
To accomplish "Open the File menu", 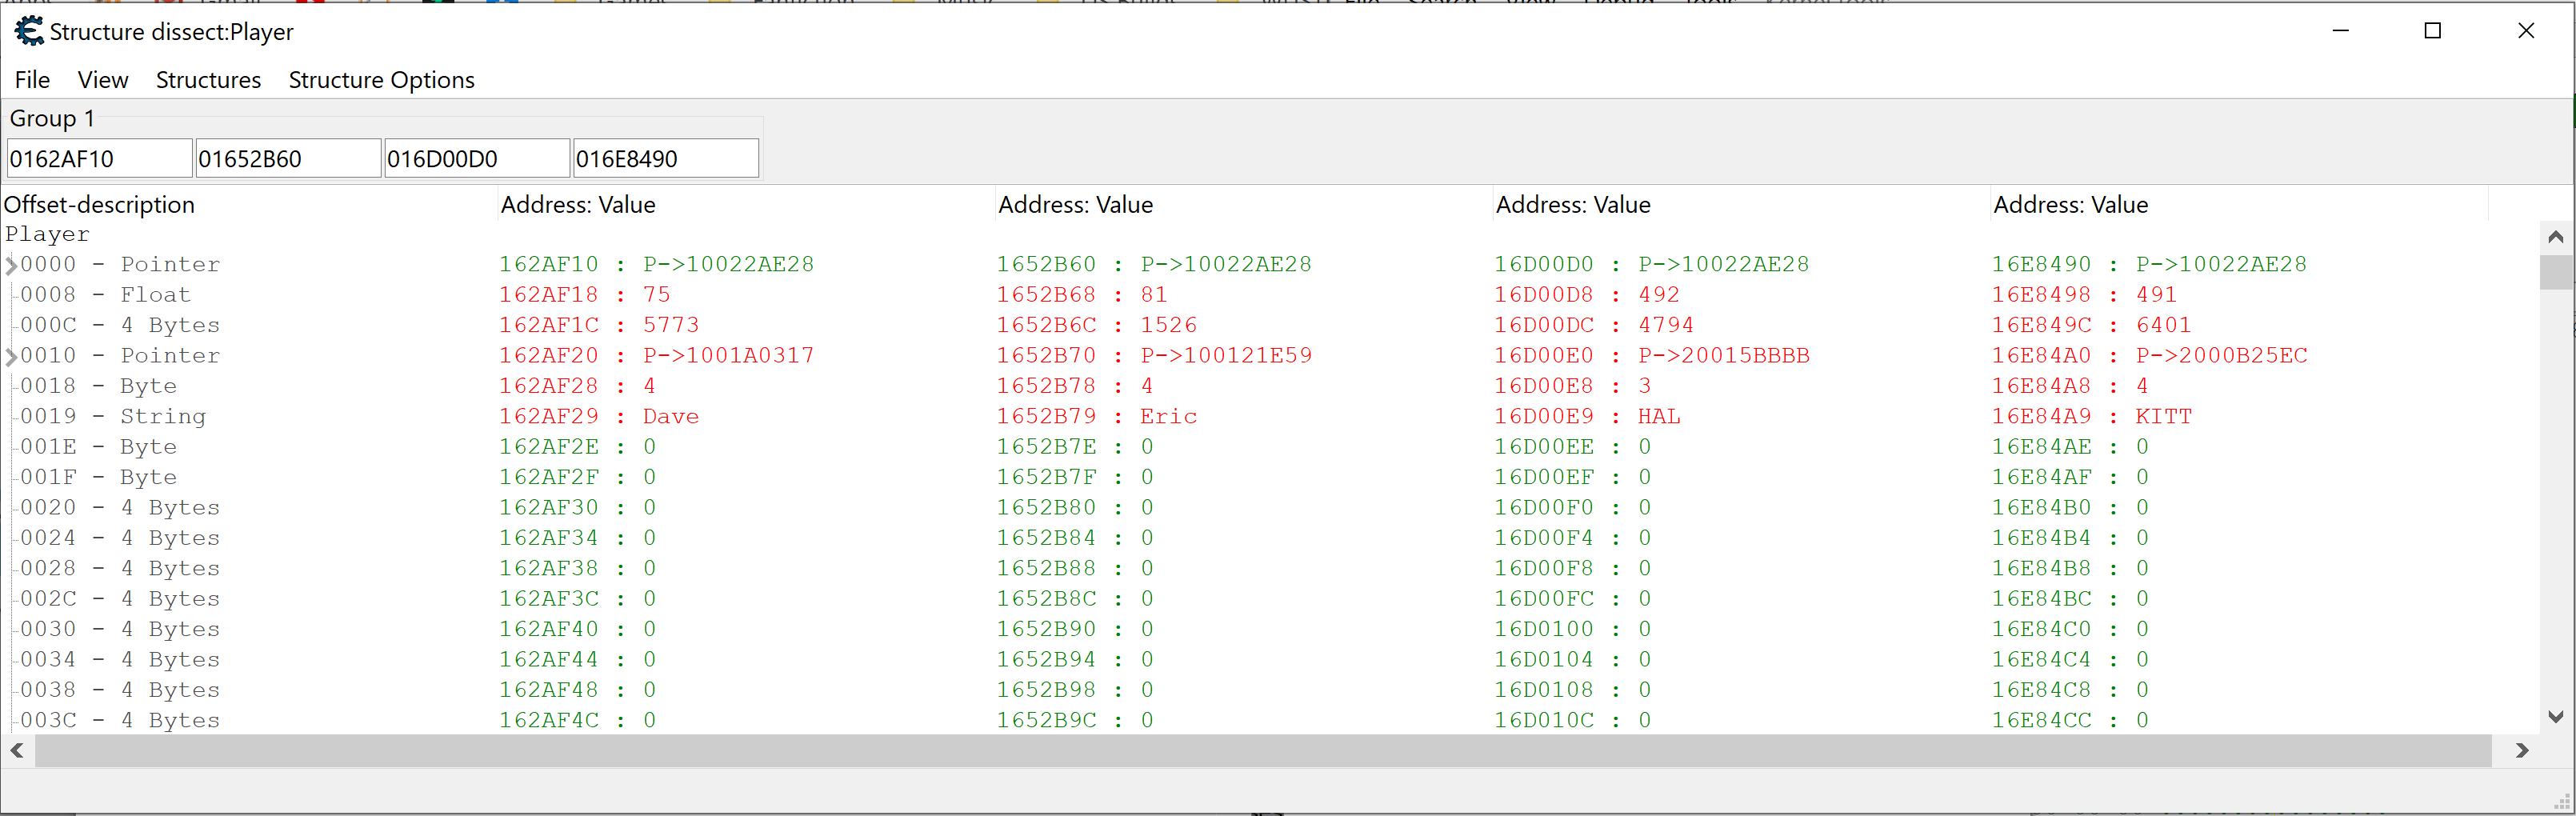I will tap(32, 80).
